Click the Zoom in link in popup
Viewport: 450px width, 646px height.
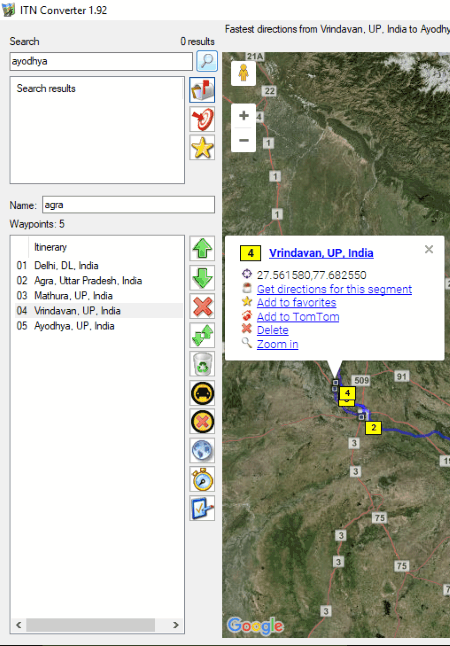pos(277,344)
